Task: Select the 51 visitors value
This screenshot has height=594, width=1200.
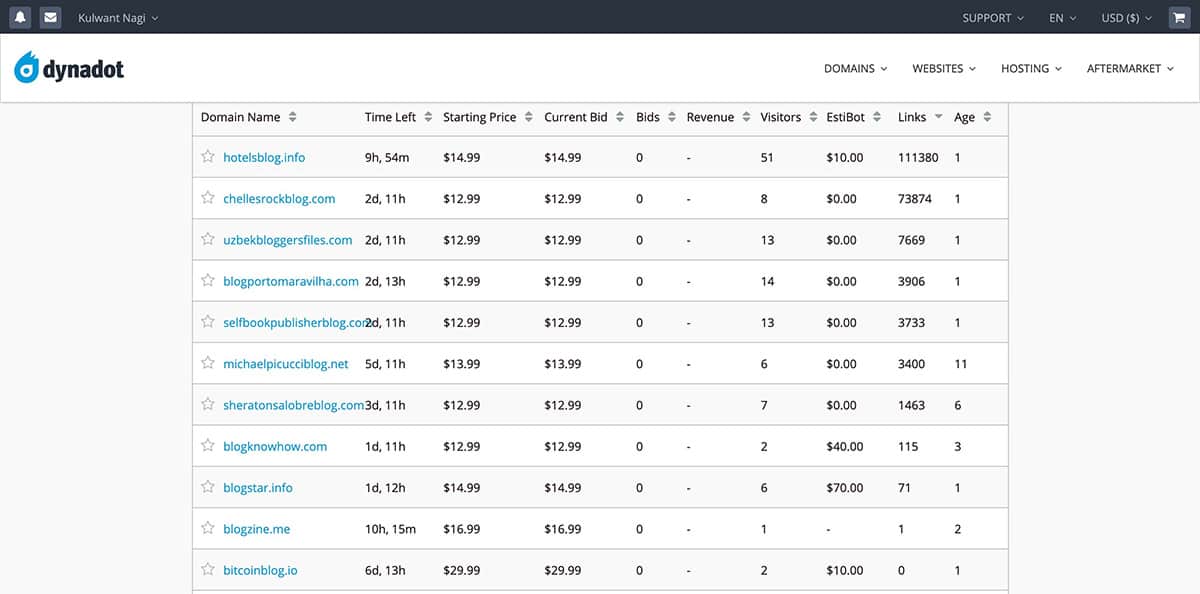Action: tap(767, 157)
